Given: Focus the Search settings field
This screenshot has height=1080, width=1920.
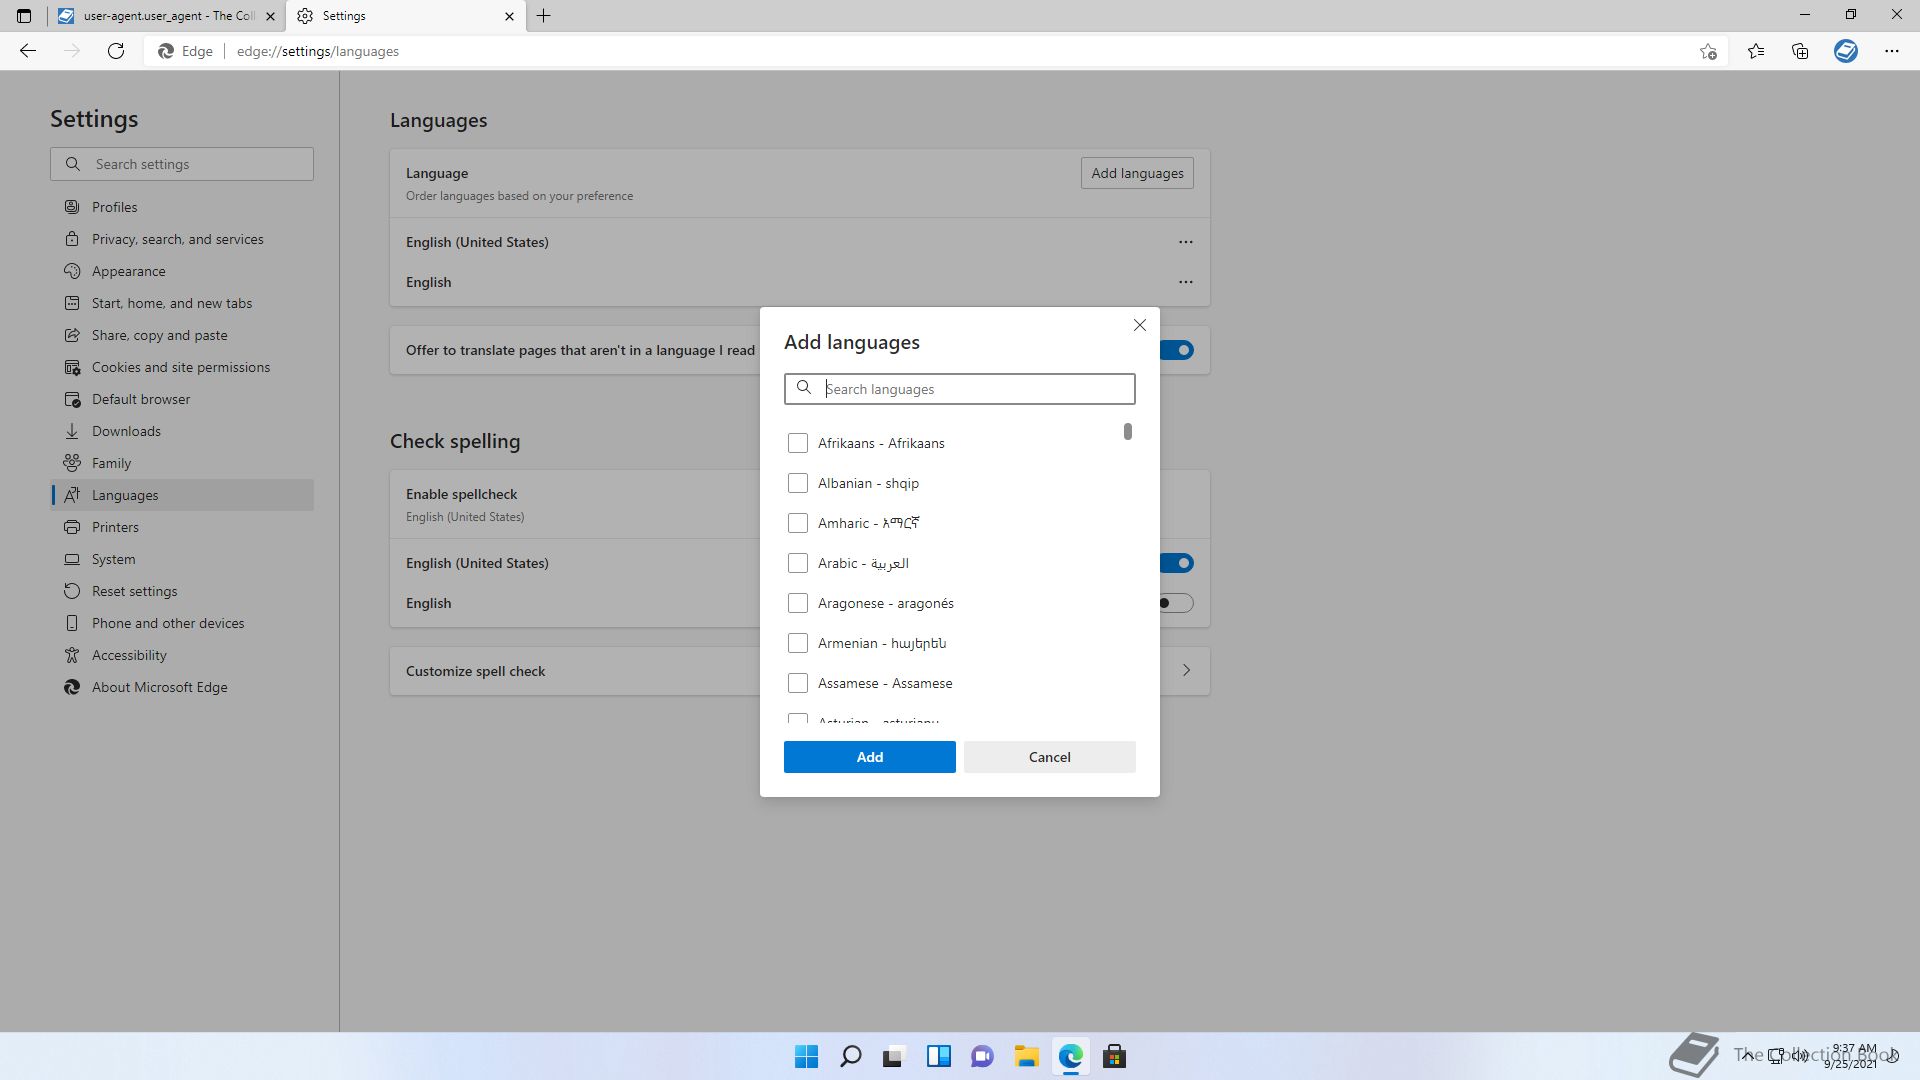Looking at the screenshot, I should point(182,164).
